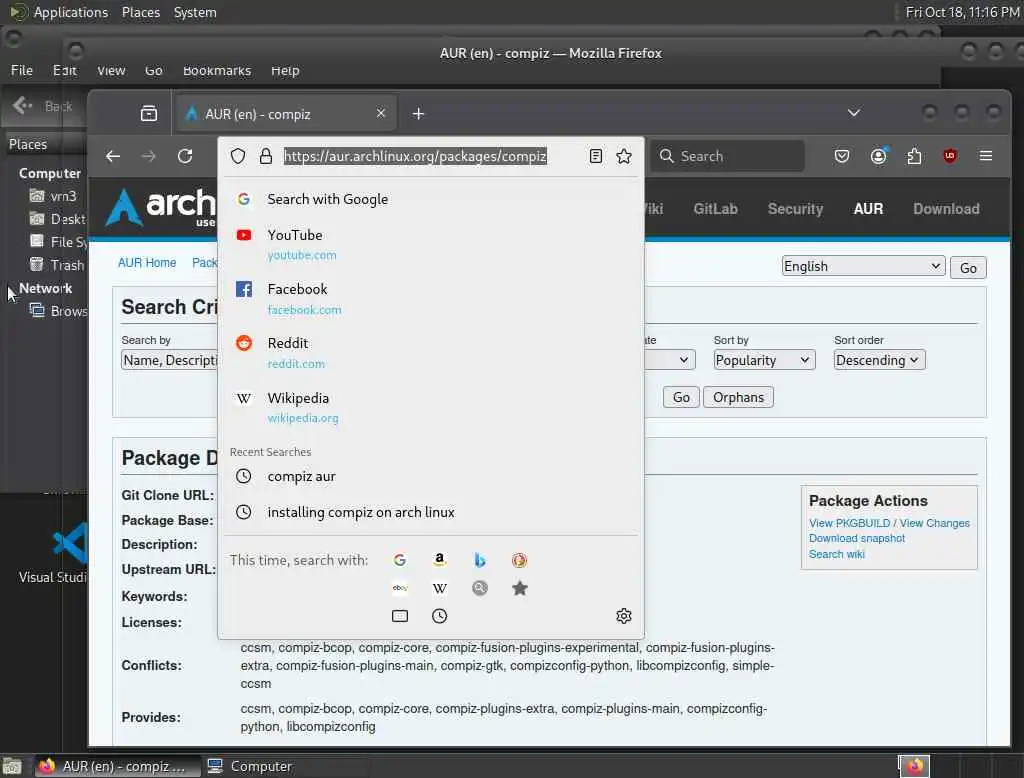The height and width of the screenshot is (778, 1024).
Task: Open the Sort by Popularity dropdown
Action: (763, 360)
